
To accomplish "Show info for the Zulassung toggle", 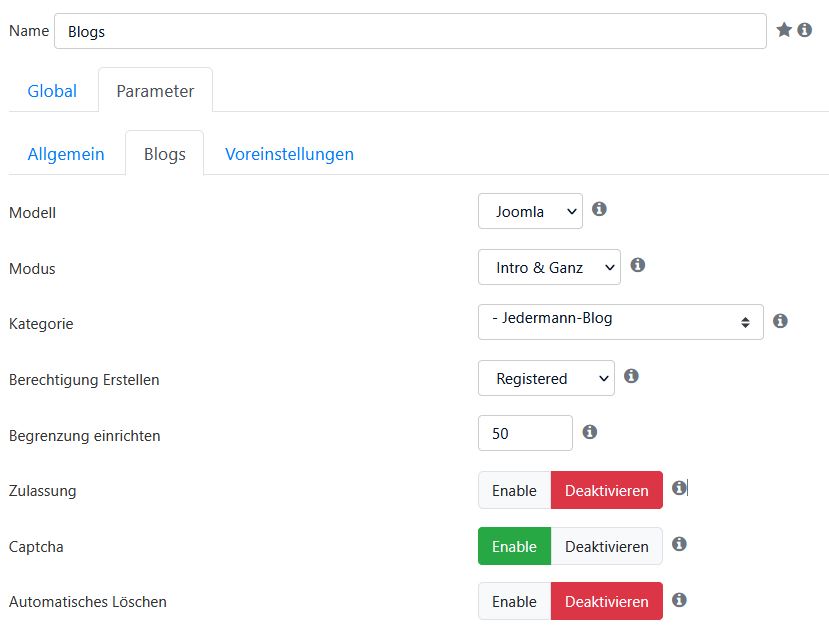I will point(679,487).
